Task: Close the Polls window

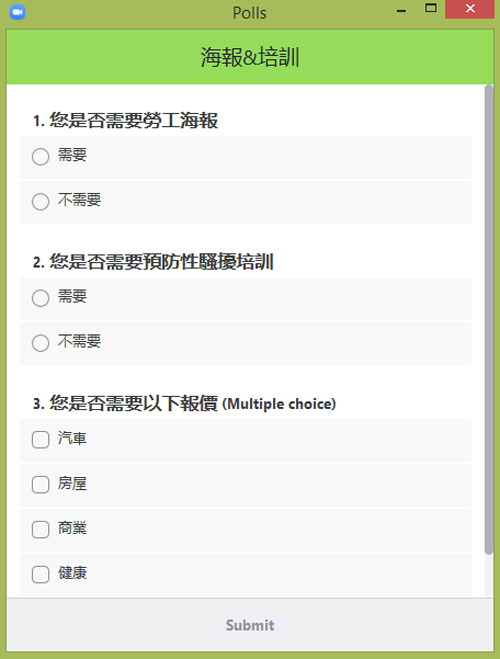Action: (470, 9)
